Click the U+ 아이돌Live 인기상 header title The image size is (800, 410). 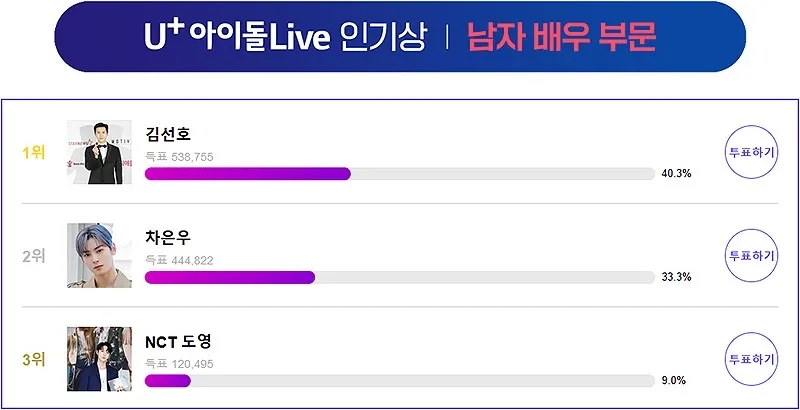[285, 37]
